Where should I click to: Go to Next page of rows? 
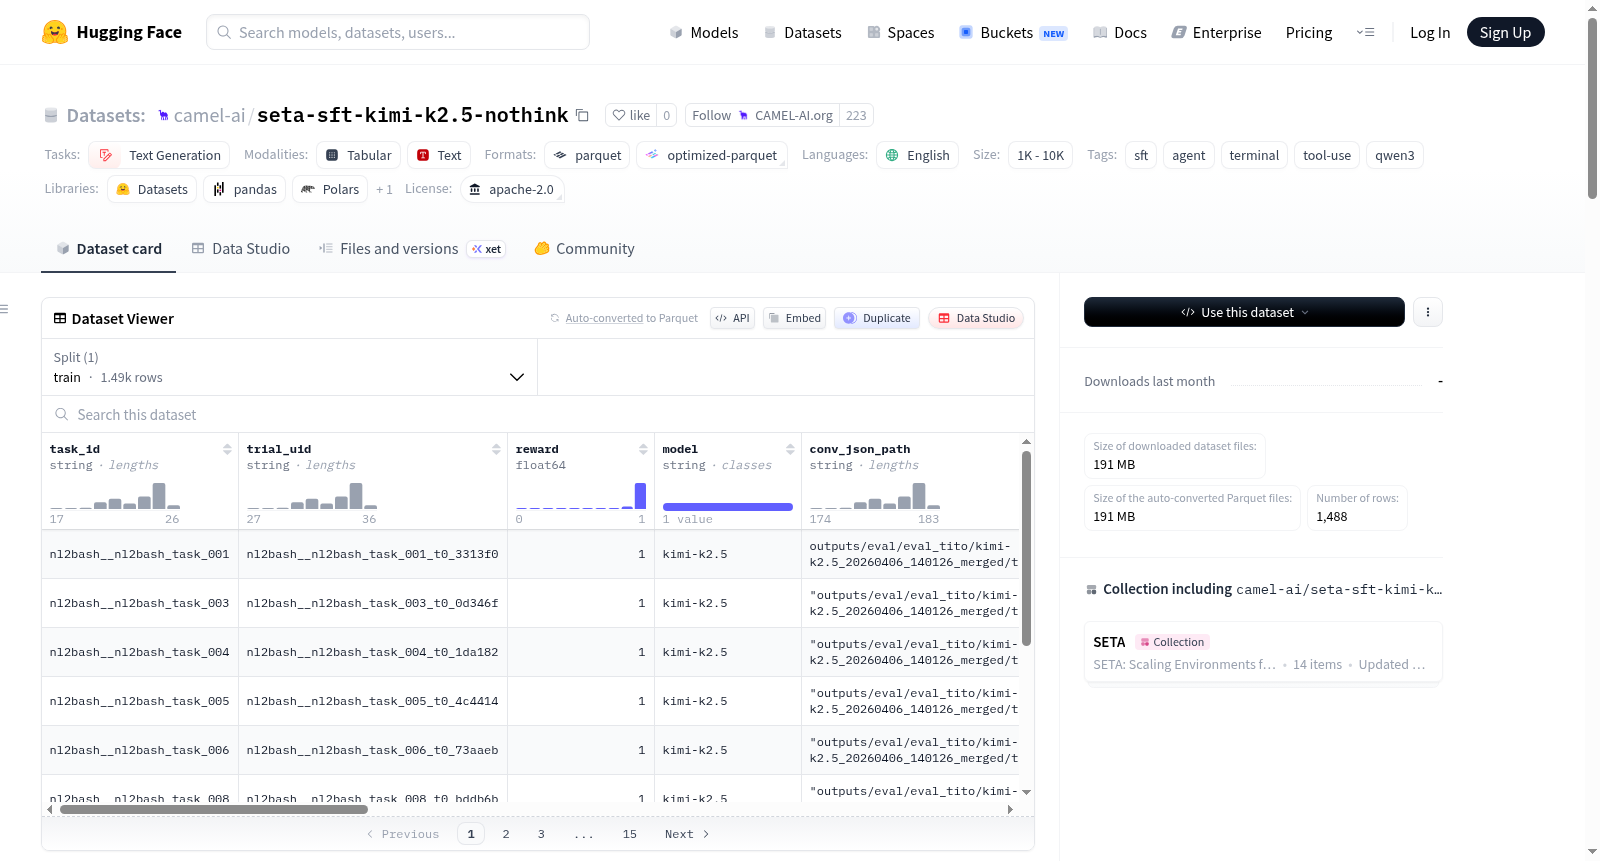click(x=687, y=834)
